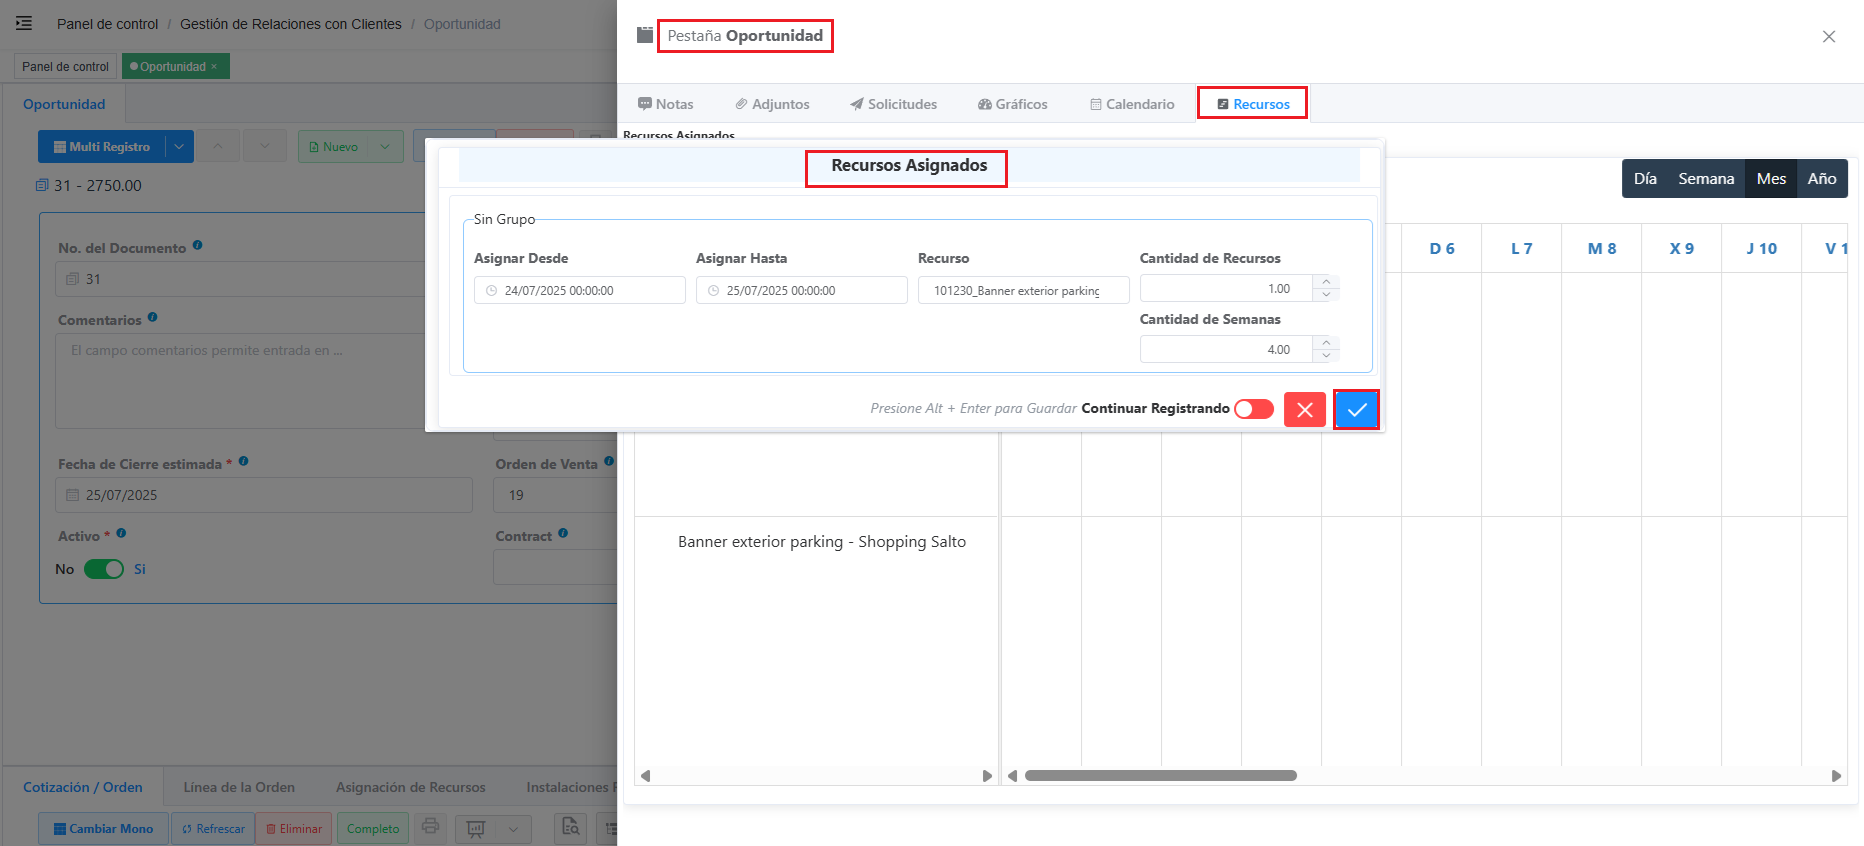Switch calendar view to Semana
Image resolution: width=1864 pixels, height=846 pixels.
point(1705,179)
